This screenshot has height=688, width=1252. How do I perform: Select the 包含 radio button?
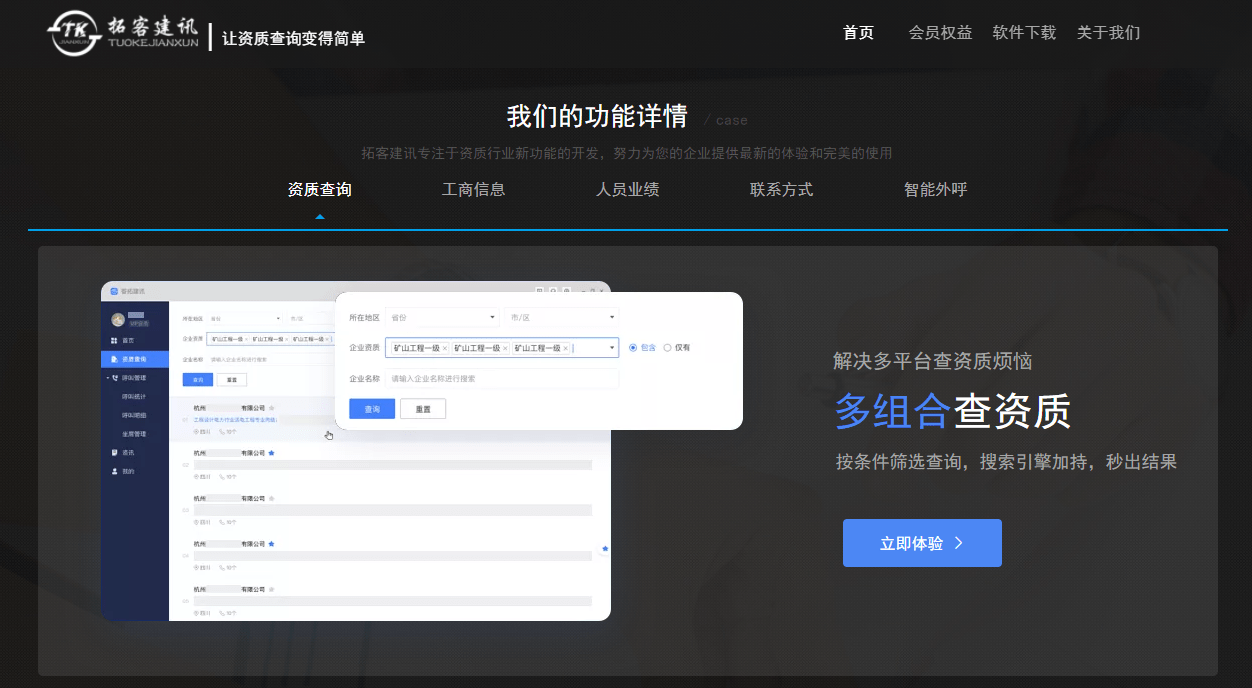(633, 348)
